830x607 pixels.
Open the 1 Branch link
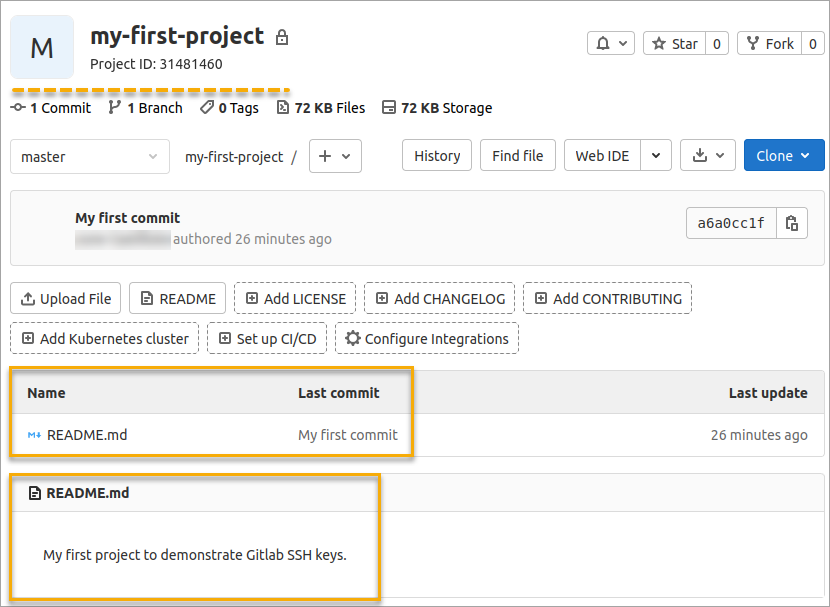point(145,108)
